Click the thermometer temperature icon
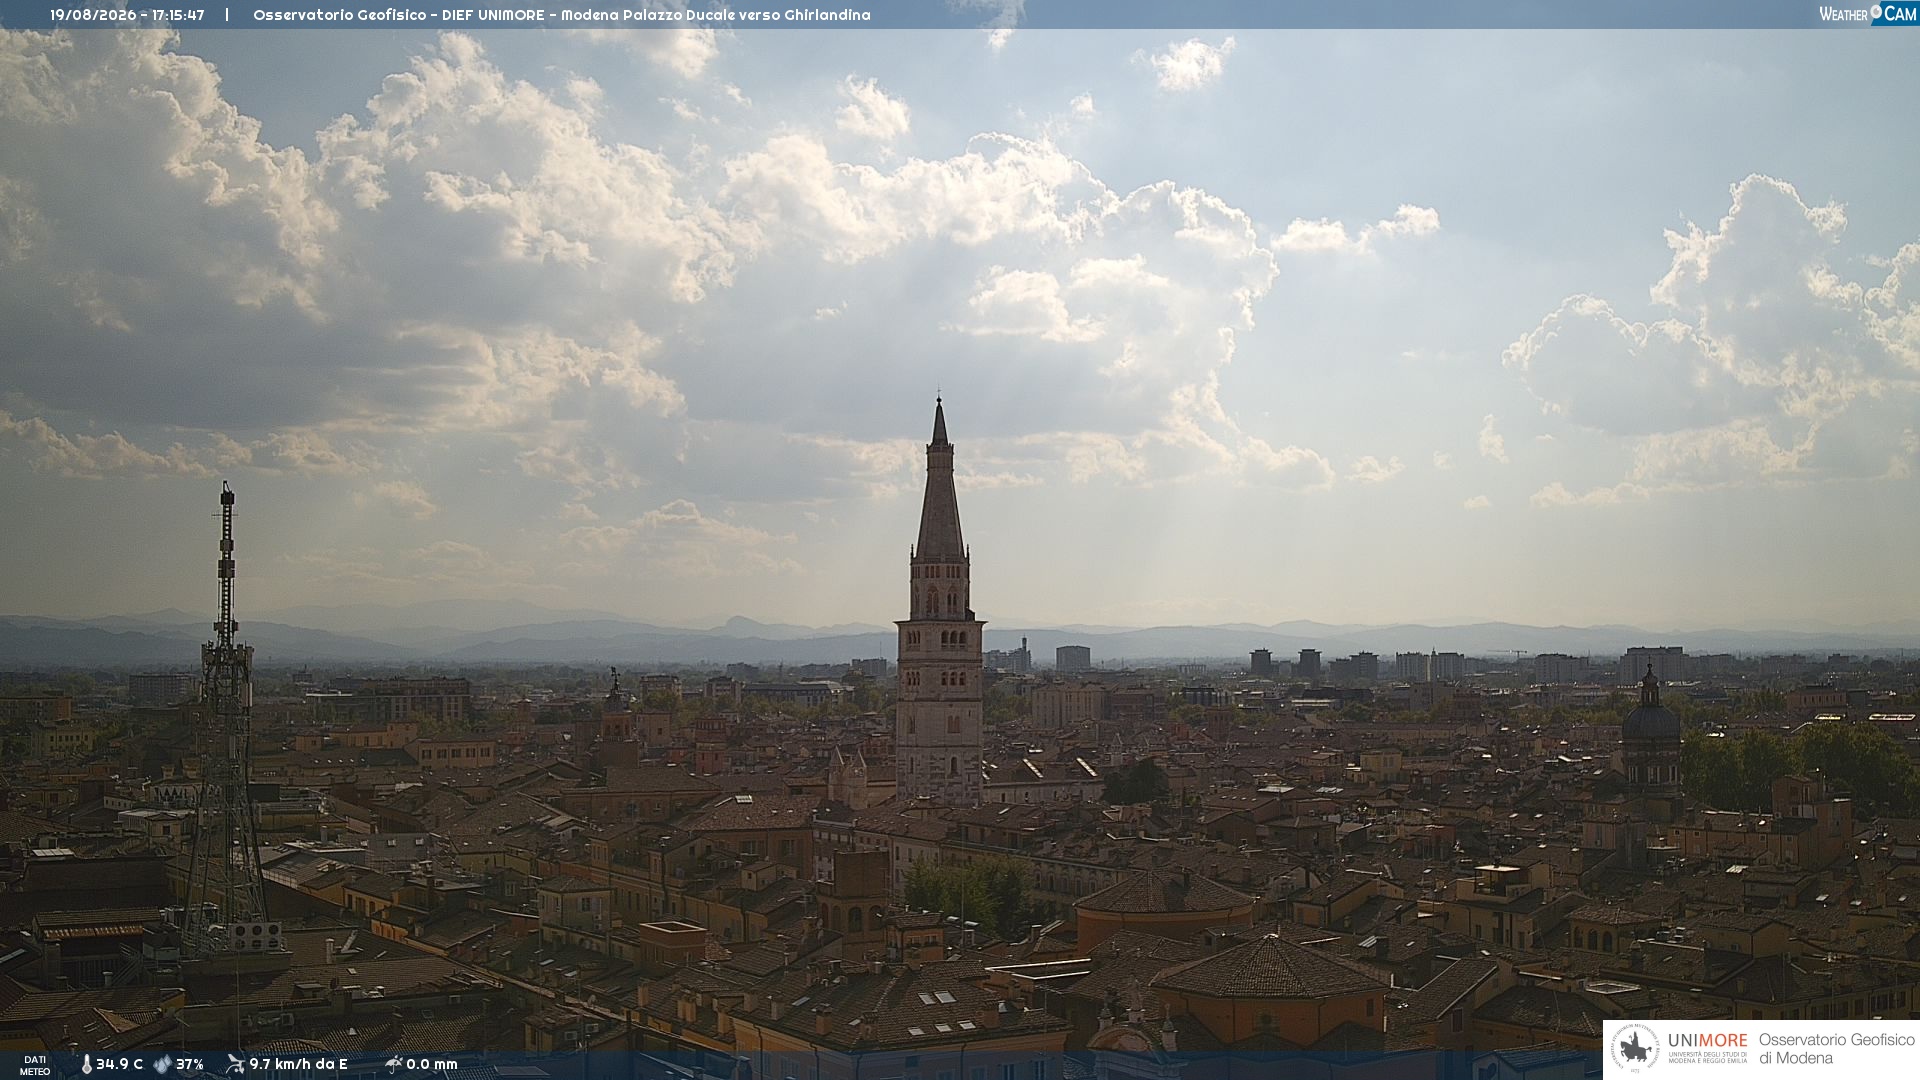This screenshot has width=1920, height=1080. 86,1064
